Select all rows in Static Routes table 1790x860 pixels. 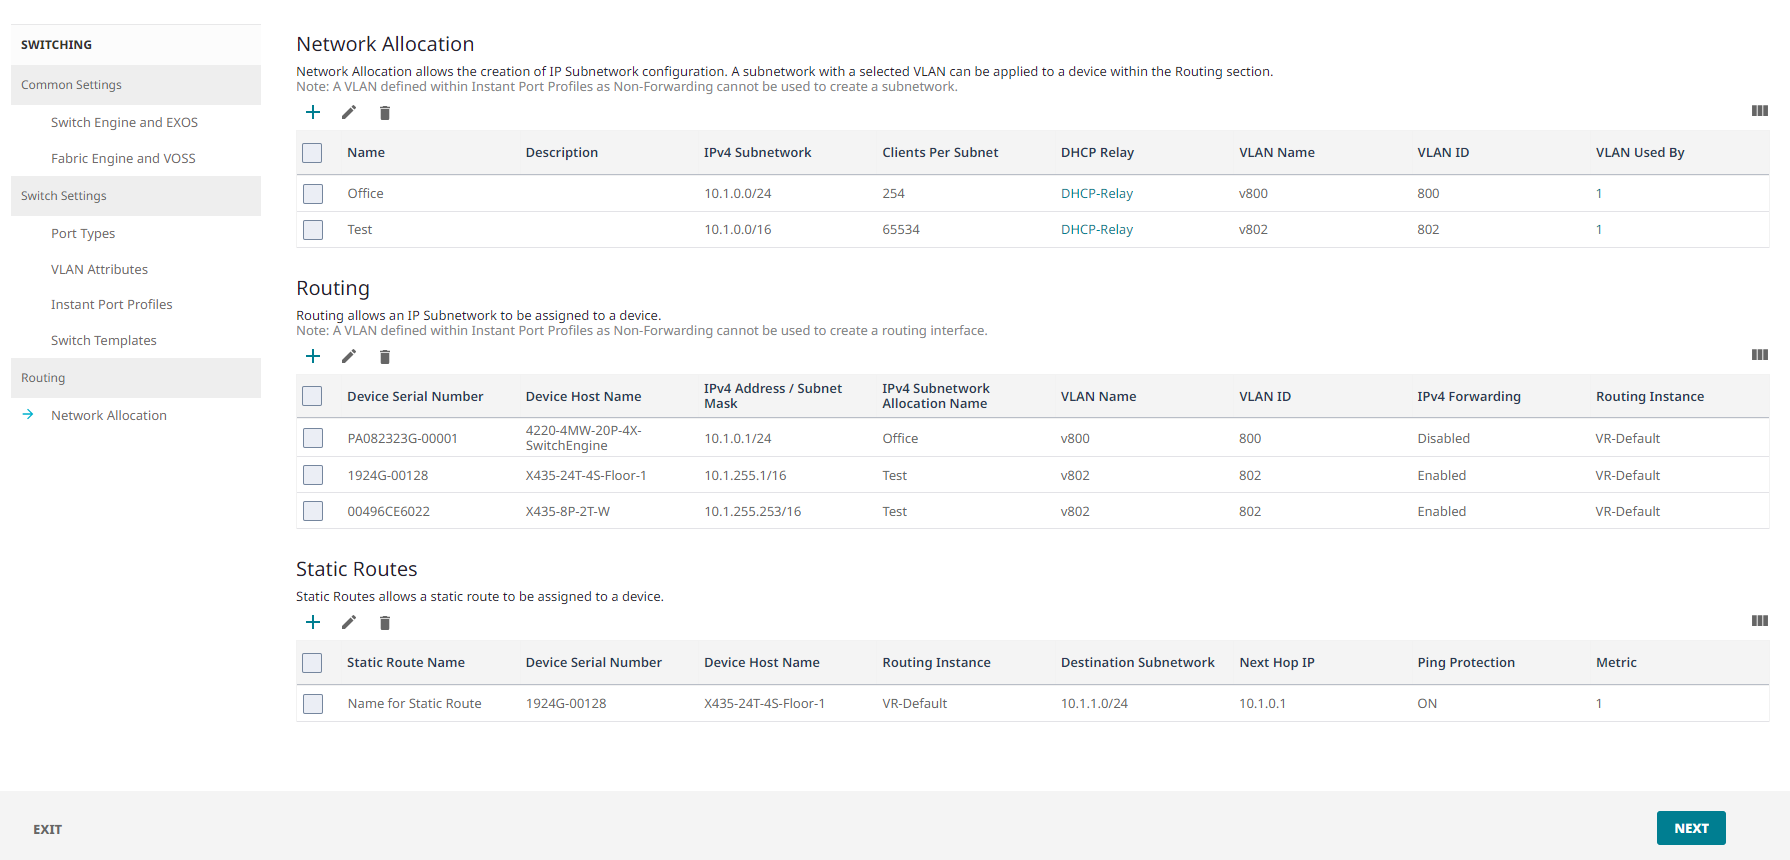coord(313,663)
